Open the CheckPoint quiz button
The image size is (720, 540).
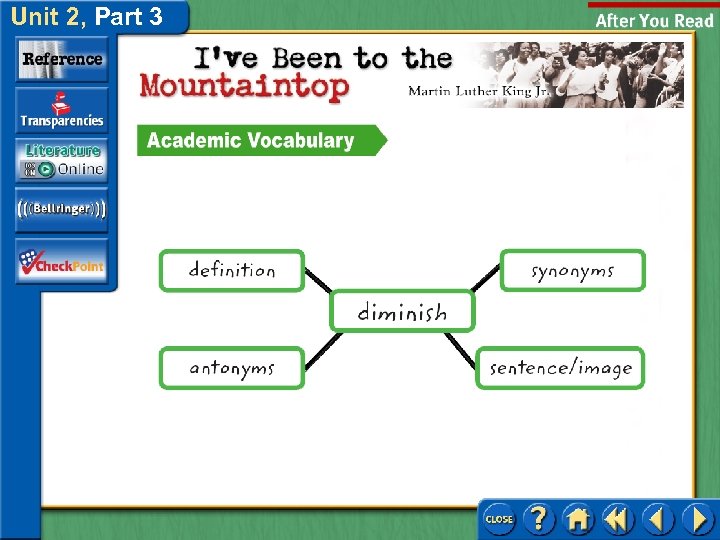(62, 261)
